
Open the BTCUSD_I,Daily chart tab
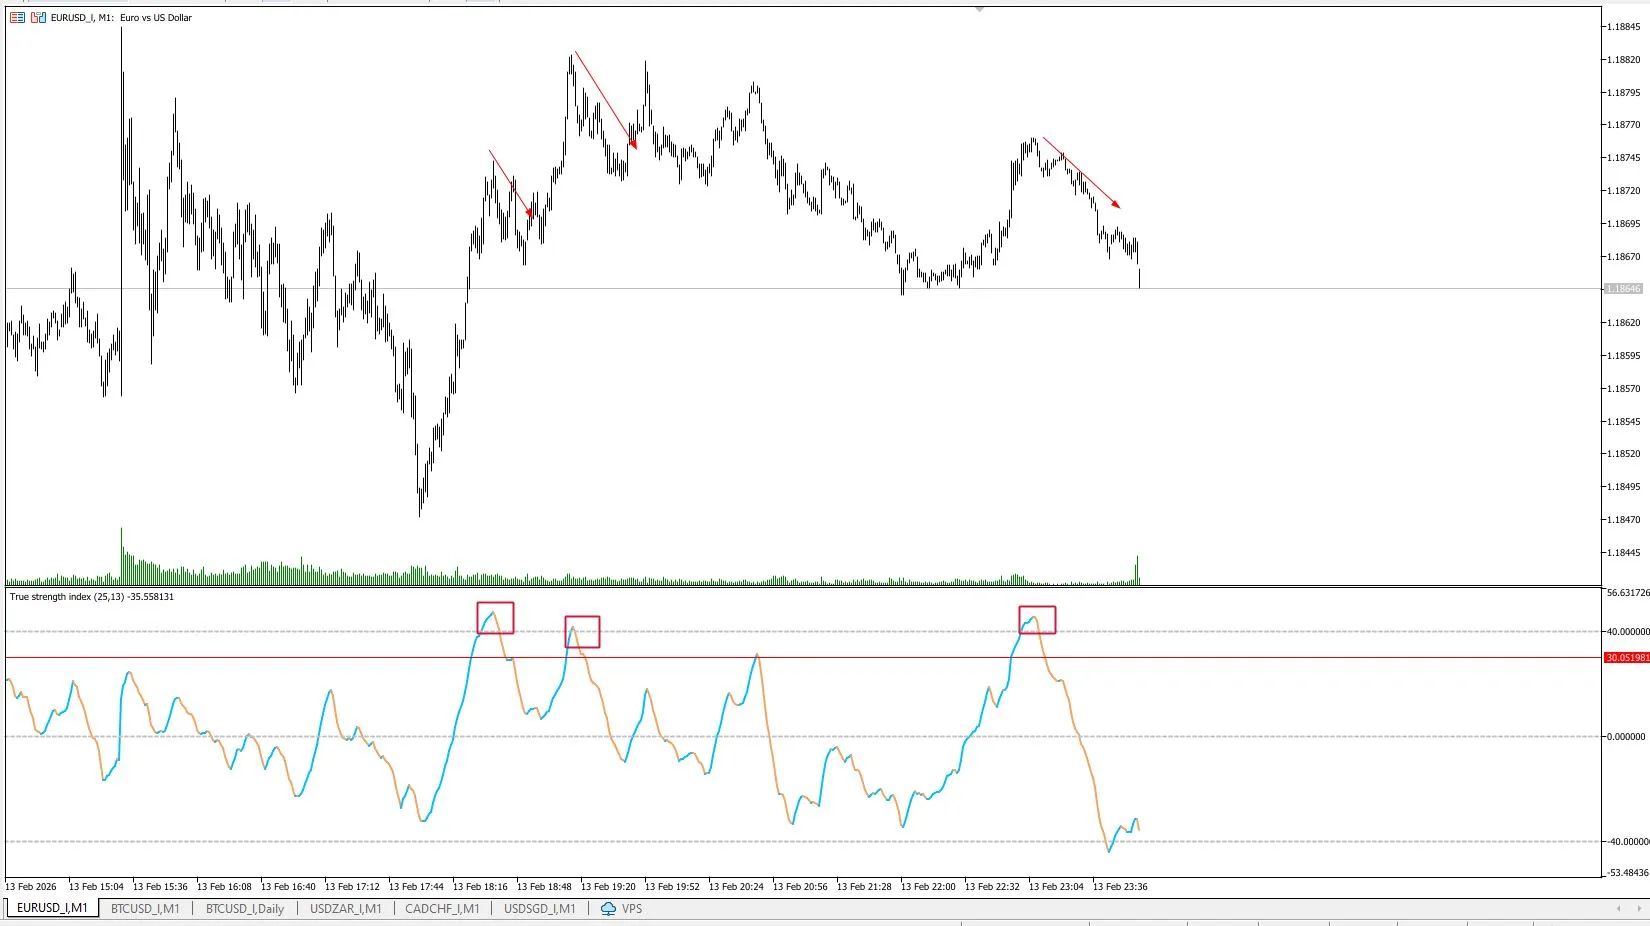[x=245, y=909]
